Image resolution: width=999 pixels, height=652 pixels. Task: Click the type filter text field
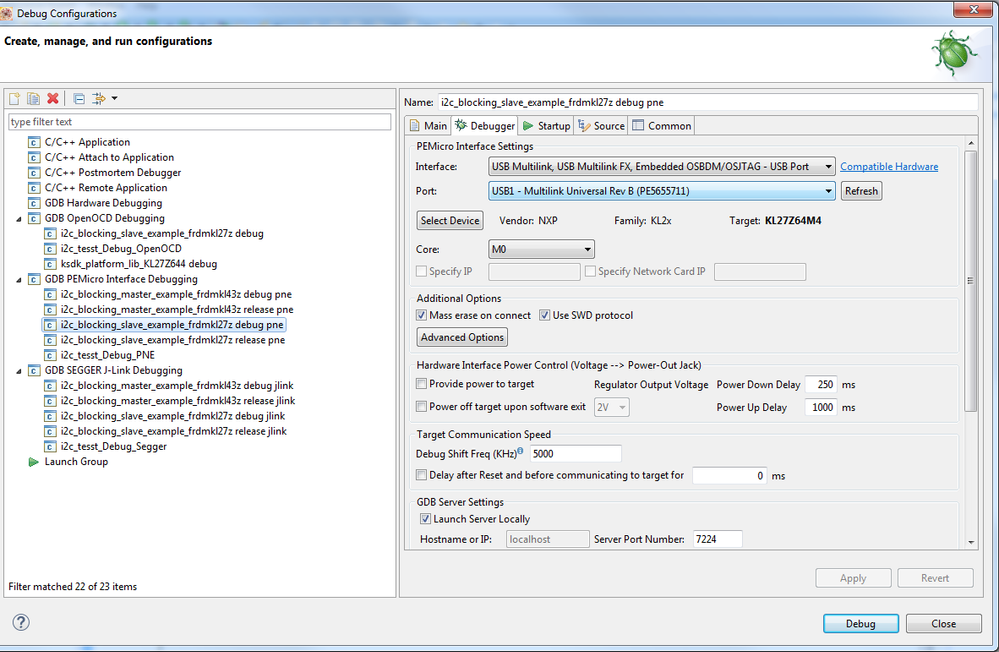(199, 122)
